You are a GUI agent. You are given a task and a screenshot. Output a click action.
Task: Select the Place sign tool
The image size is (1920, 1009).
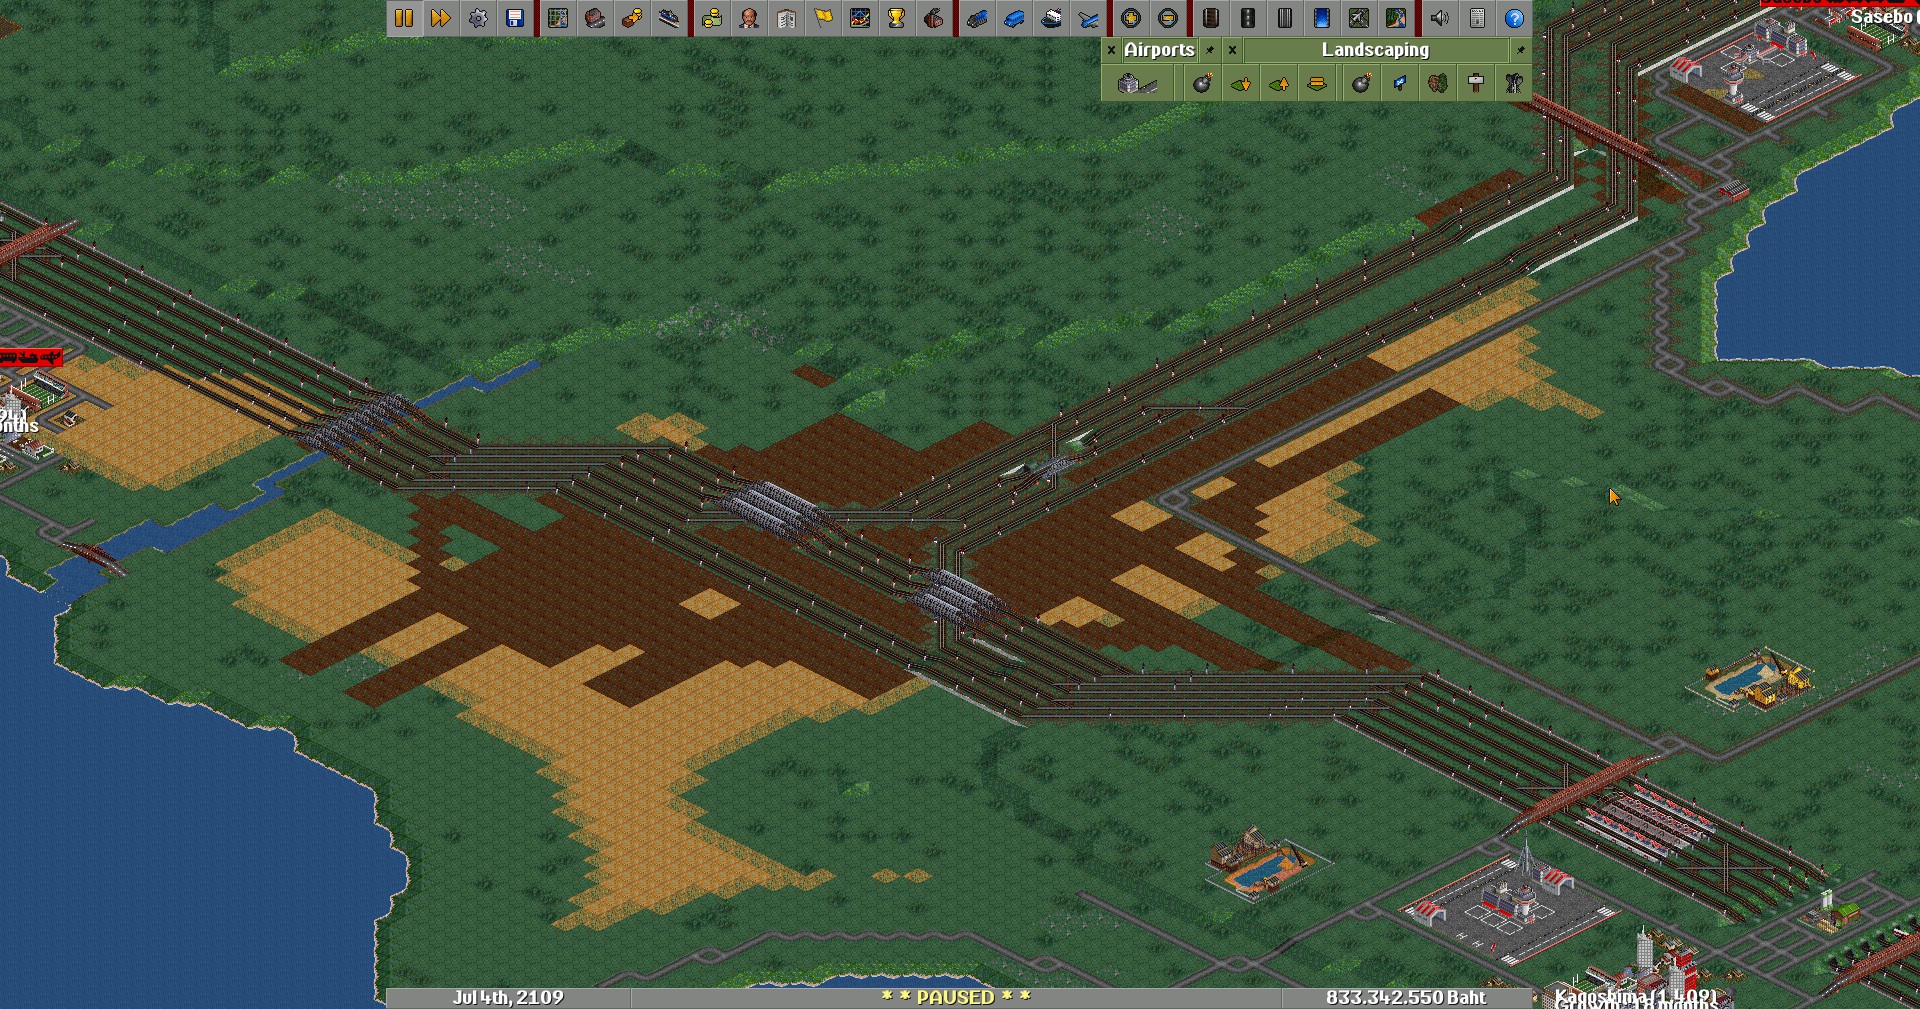(x=1476, y=84)
